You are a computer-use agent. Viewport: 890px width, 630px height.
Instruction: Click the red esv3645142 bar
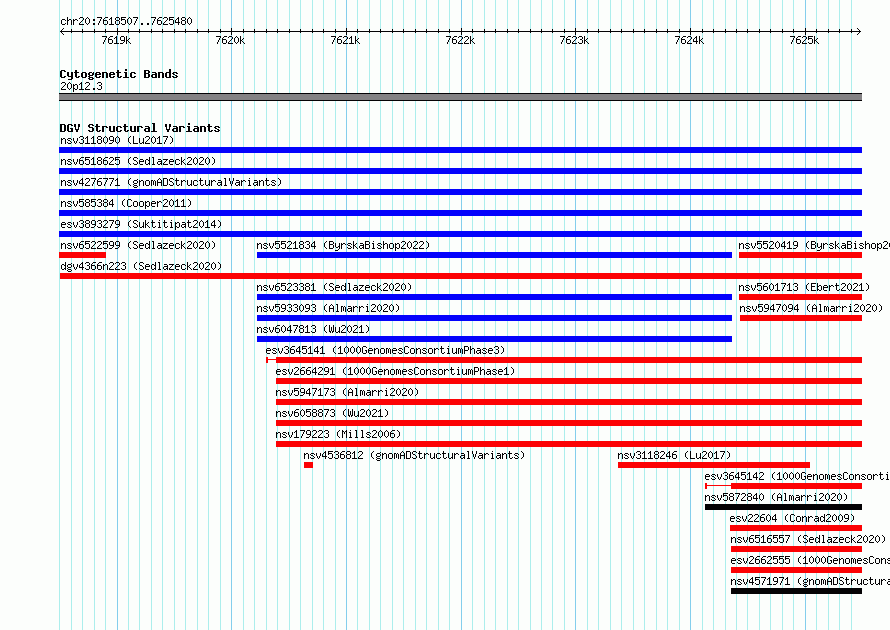pyautogui.click(x=783, y=486)
